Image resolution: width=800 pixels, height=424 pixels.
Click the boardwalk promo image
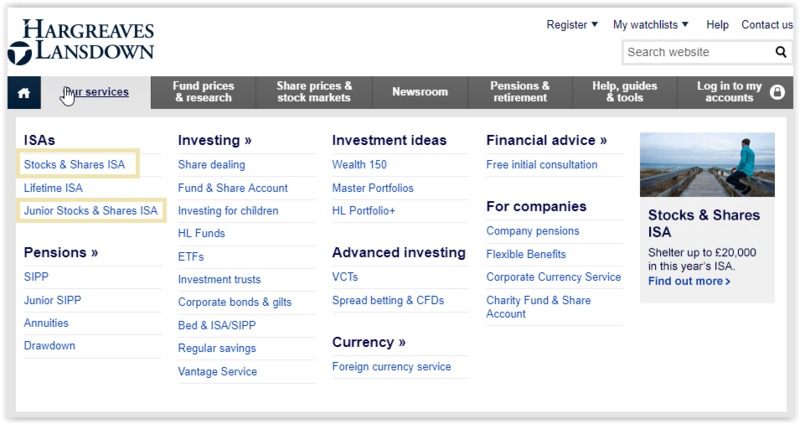(707, 165)
